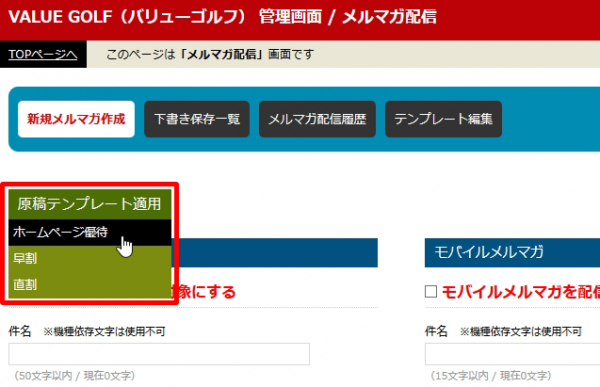
Task: Focus the mobile 件名 subject input field
Action: [x=512, y=354]
